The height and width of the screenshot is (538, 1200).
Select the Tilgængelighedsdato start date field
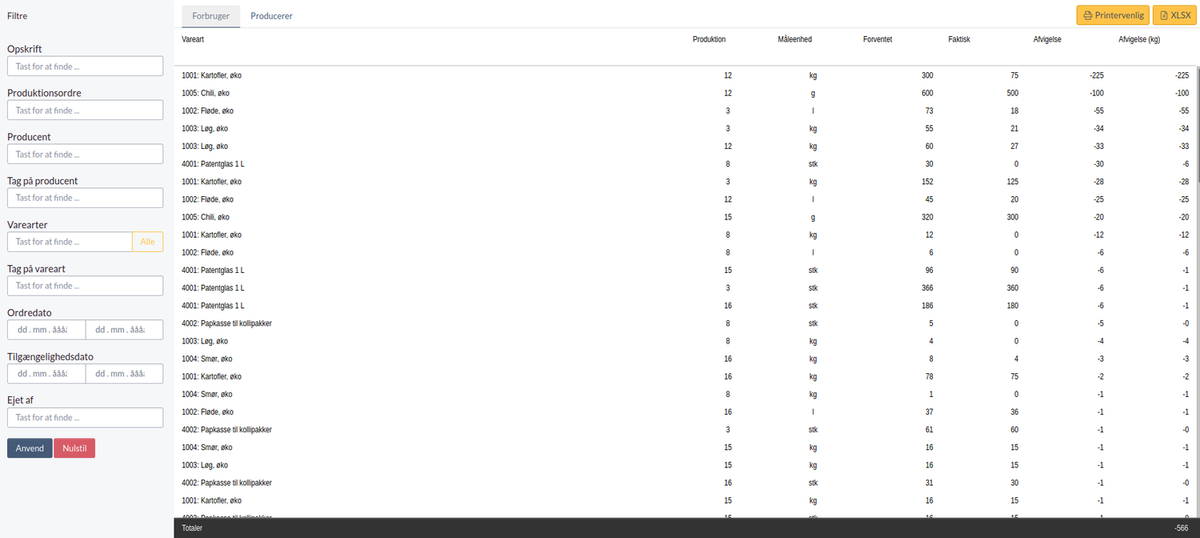(46, 374)
